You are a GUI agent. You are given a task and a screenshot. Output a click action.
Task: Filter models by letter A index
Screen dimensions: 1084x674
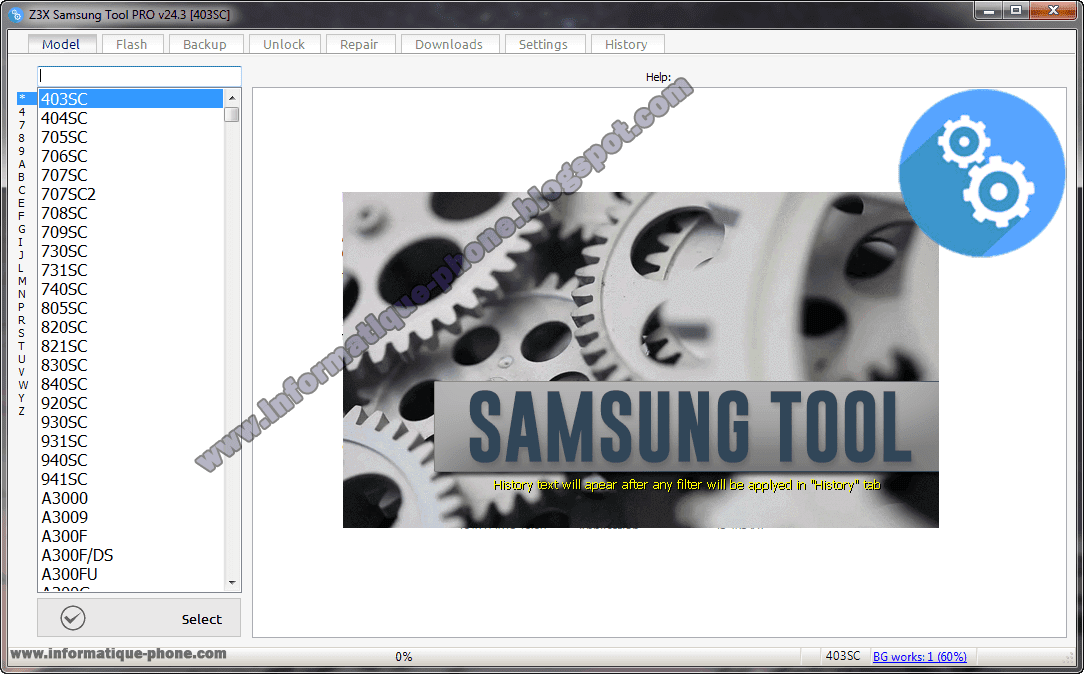point(22,164)
